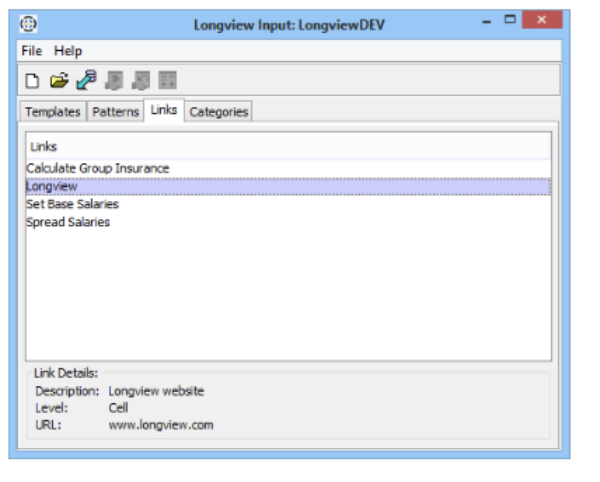Select the highlighted Longview link entry
Screen dimensions: 600x482
pyautogui.click(x=52, y=186)
